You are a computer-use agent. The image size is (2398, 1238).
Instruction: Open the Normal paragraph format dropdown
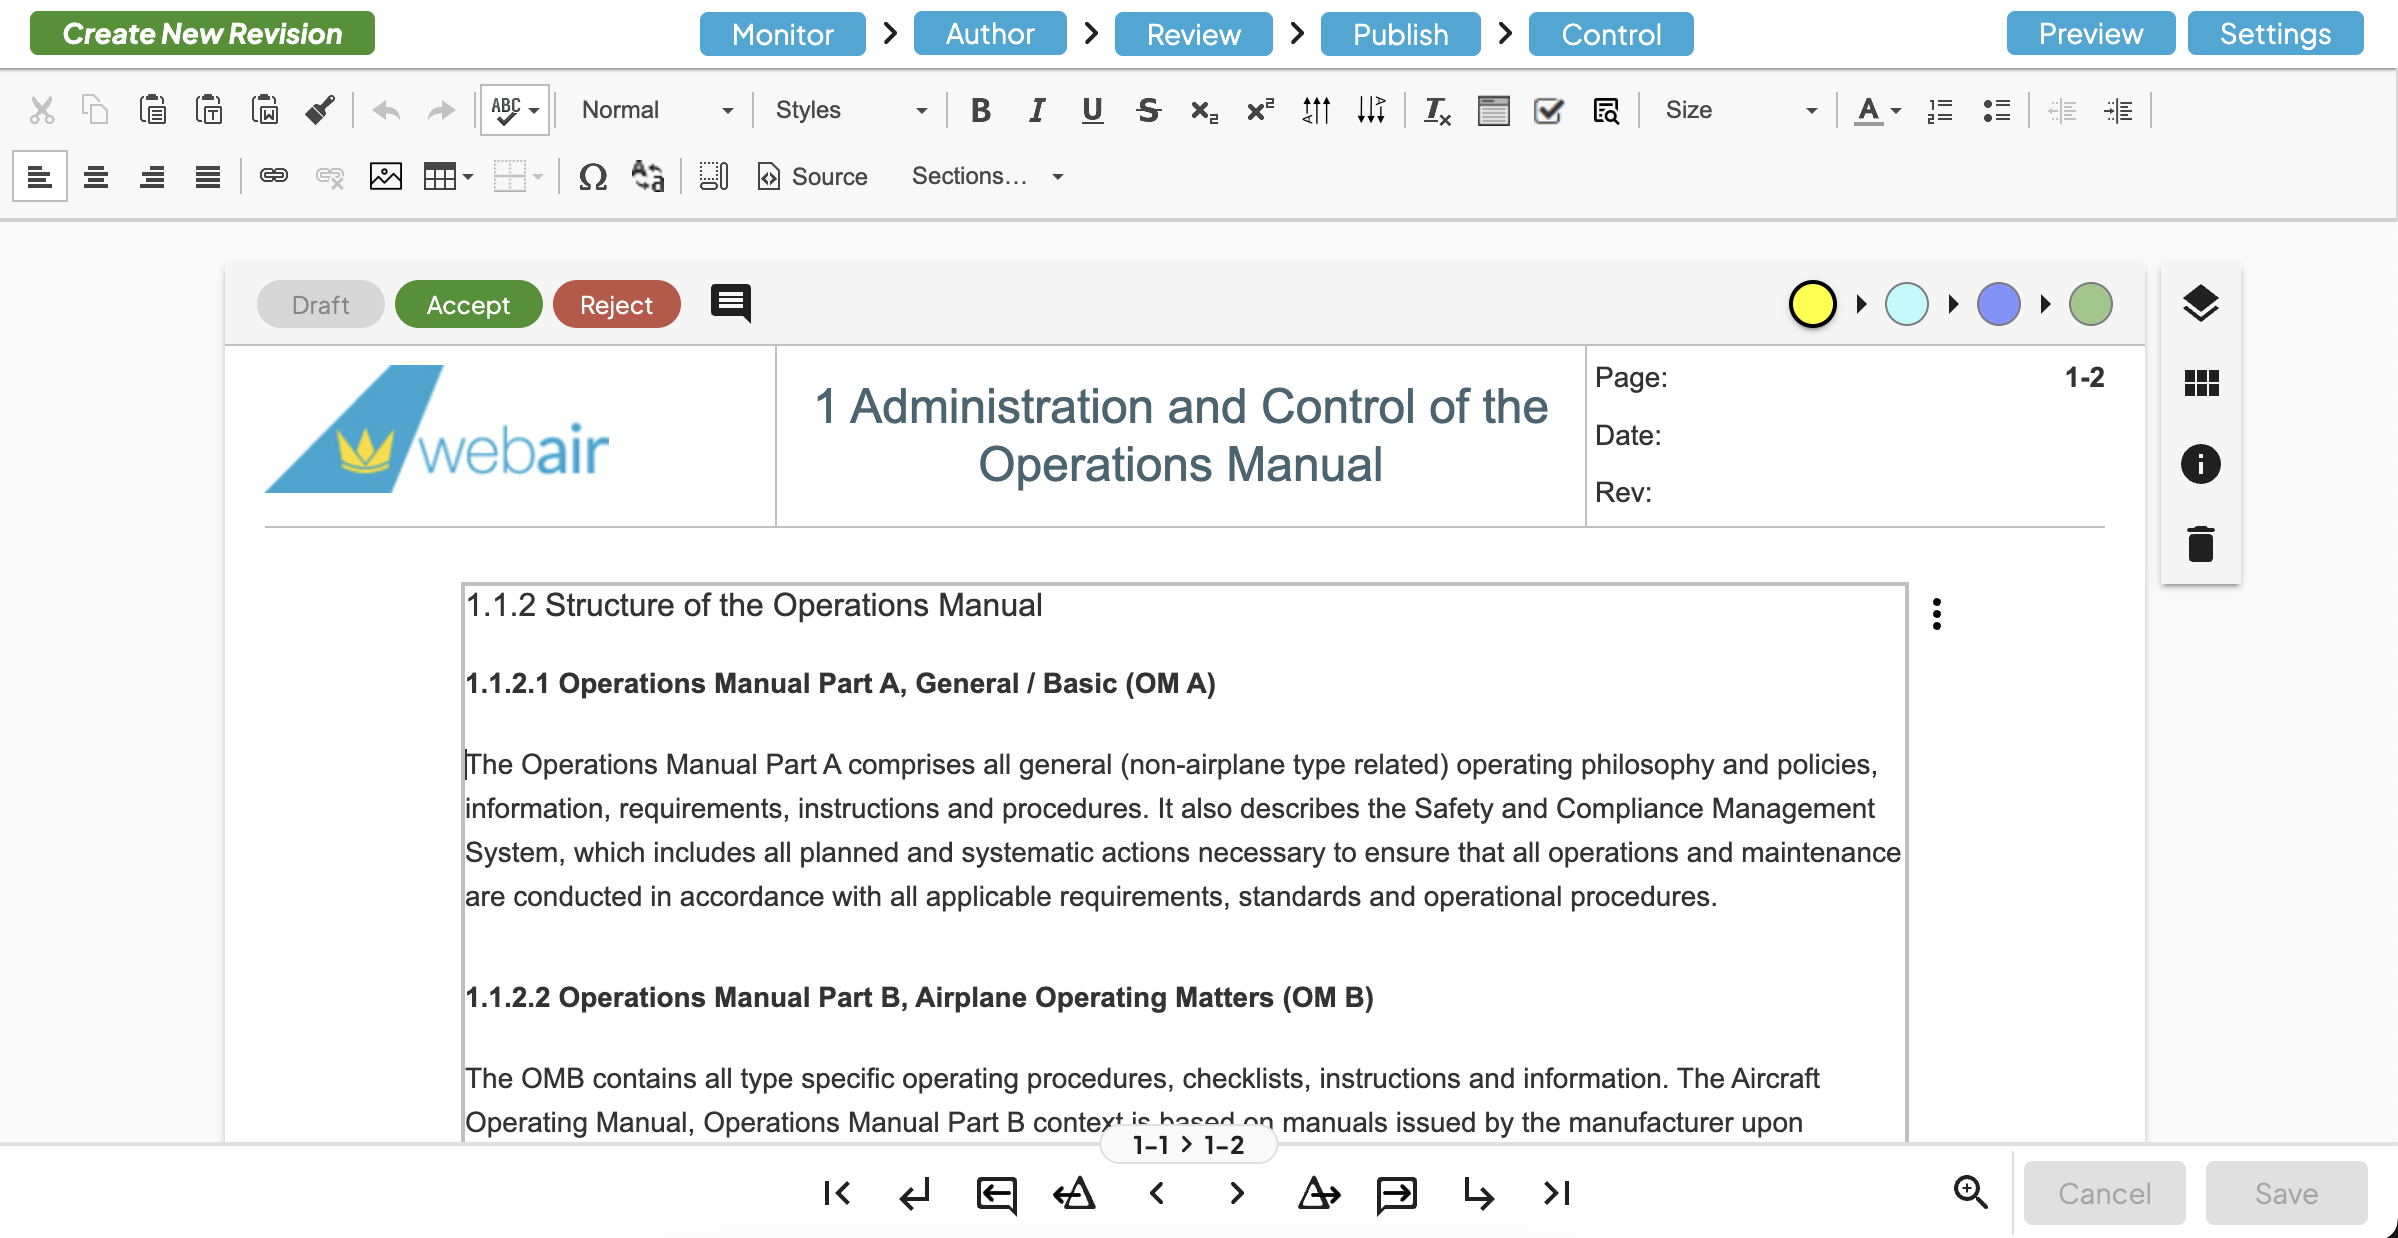[x=657, y=110]
